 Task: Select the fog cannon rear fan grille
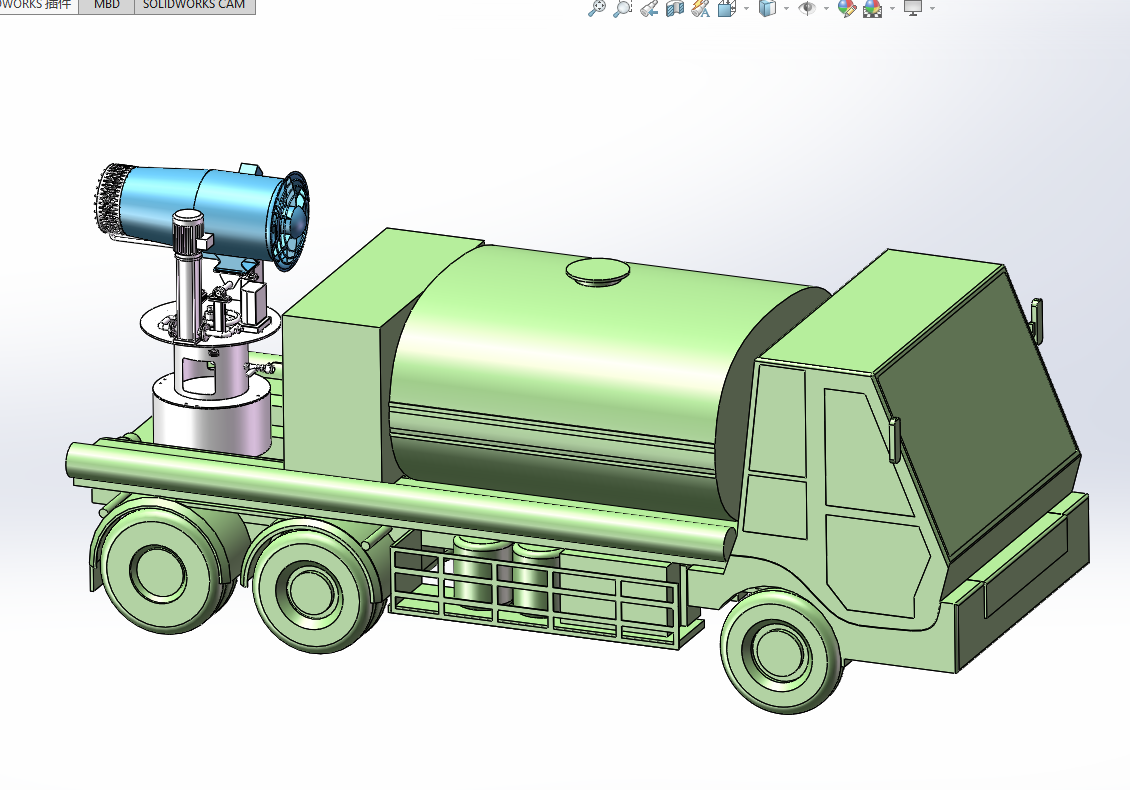pos(292,220)
